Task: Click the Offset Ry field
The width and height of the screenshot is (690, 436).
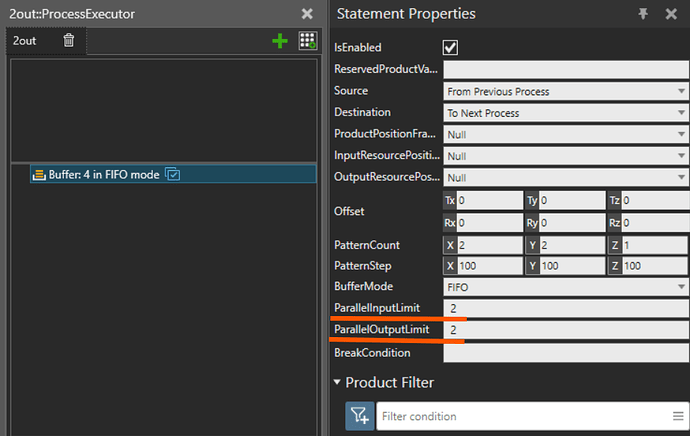Action: click(572, 223)
